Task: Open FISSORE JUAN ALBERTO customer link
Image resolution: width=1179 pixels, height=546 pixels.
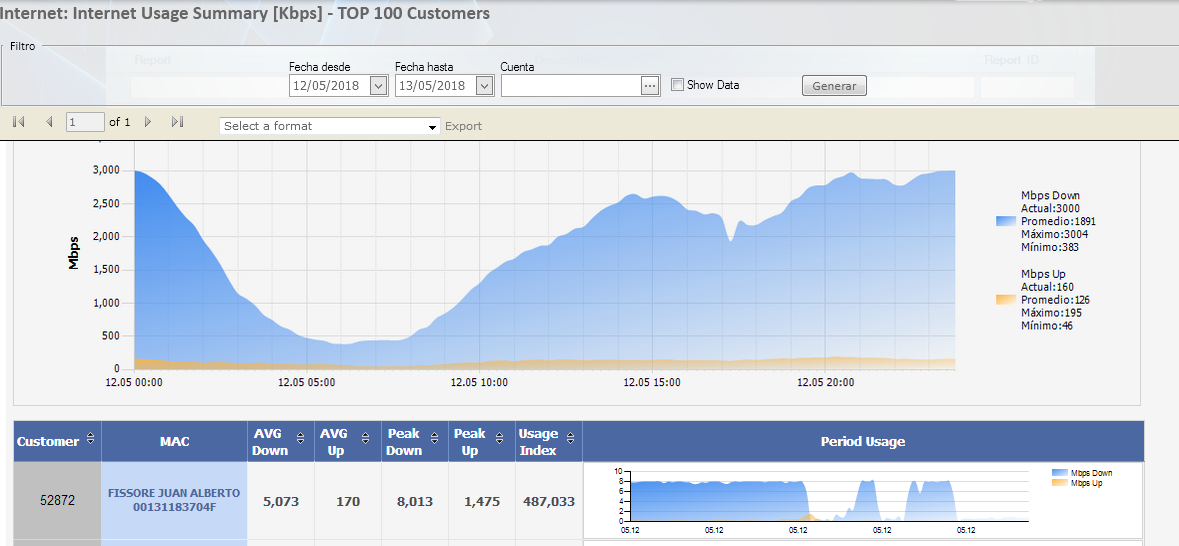Action: click(174, 500)
